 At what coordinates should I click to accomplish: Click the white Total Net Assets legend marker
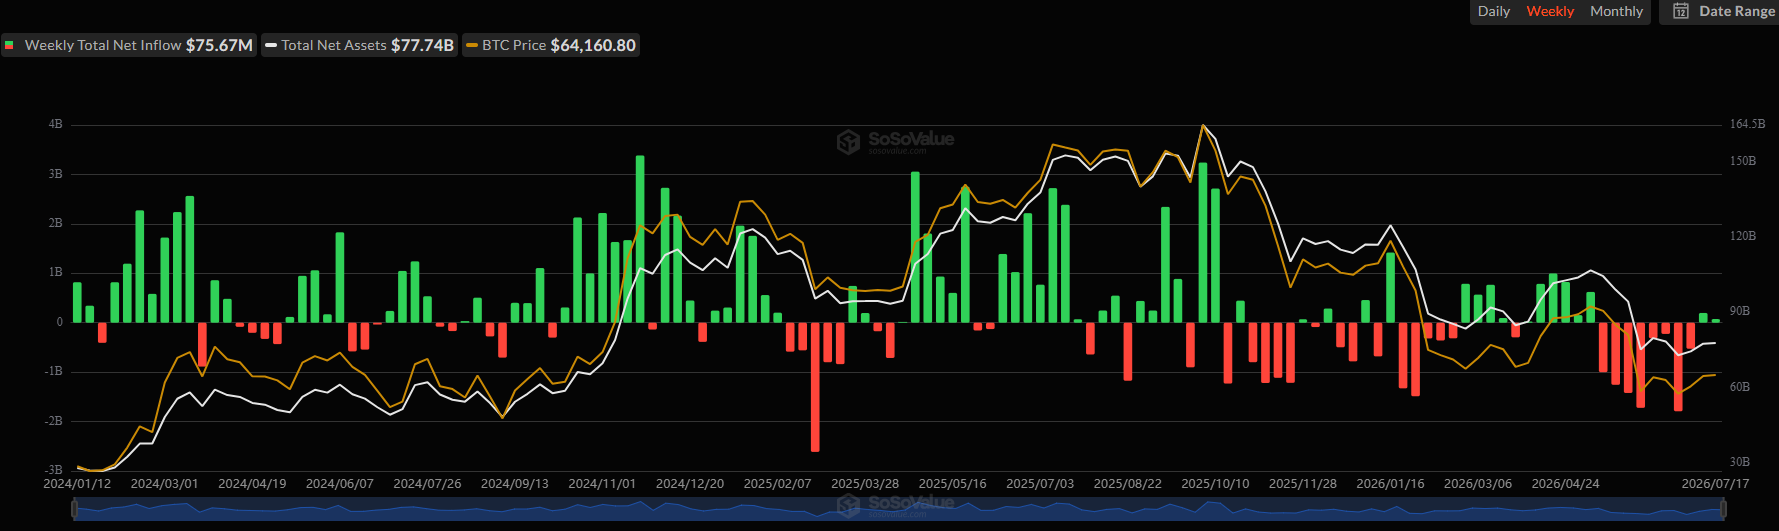click(271, 45)
